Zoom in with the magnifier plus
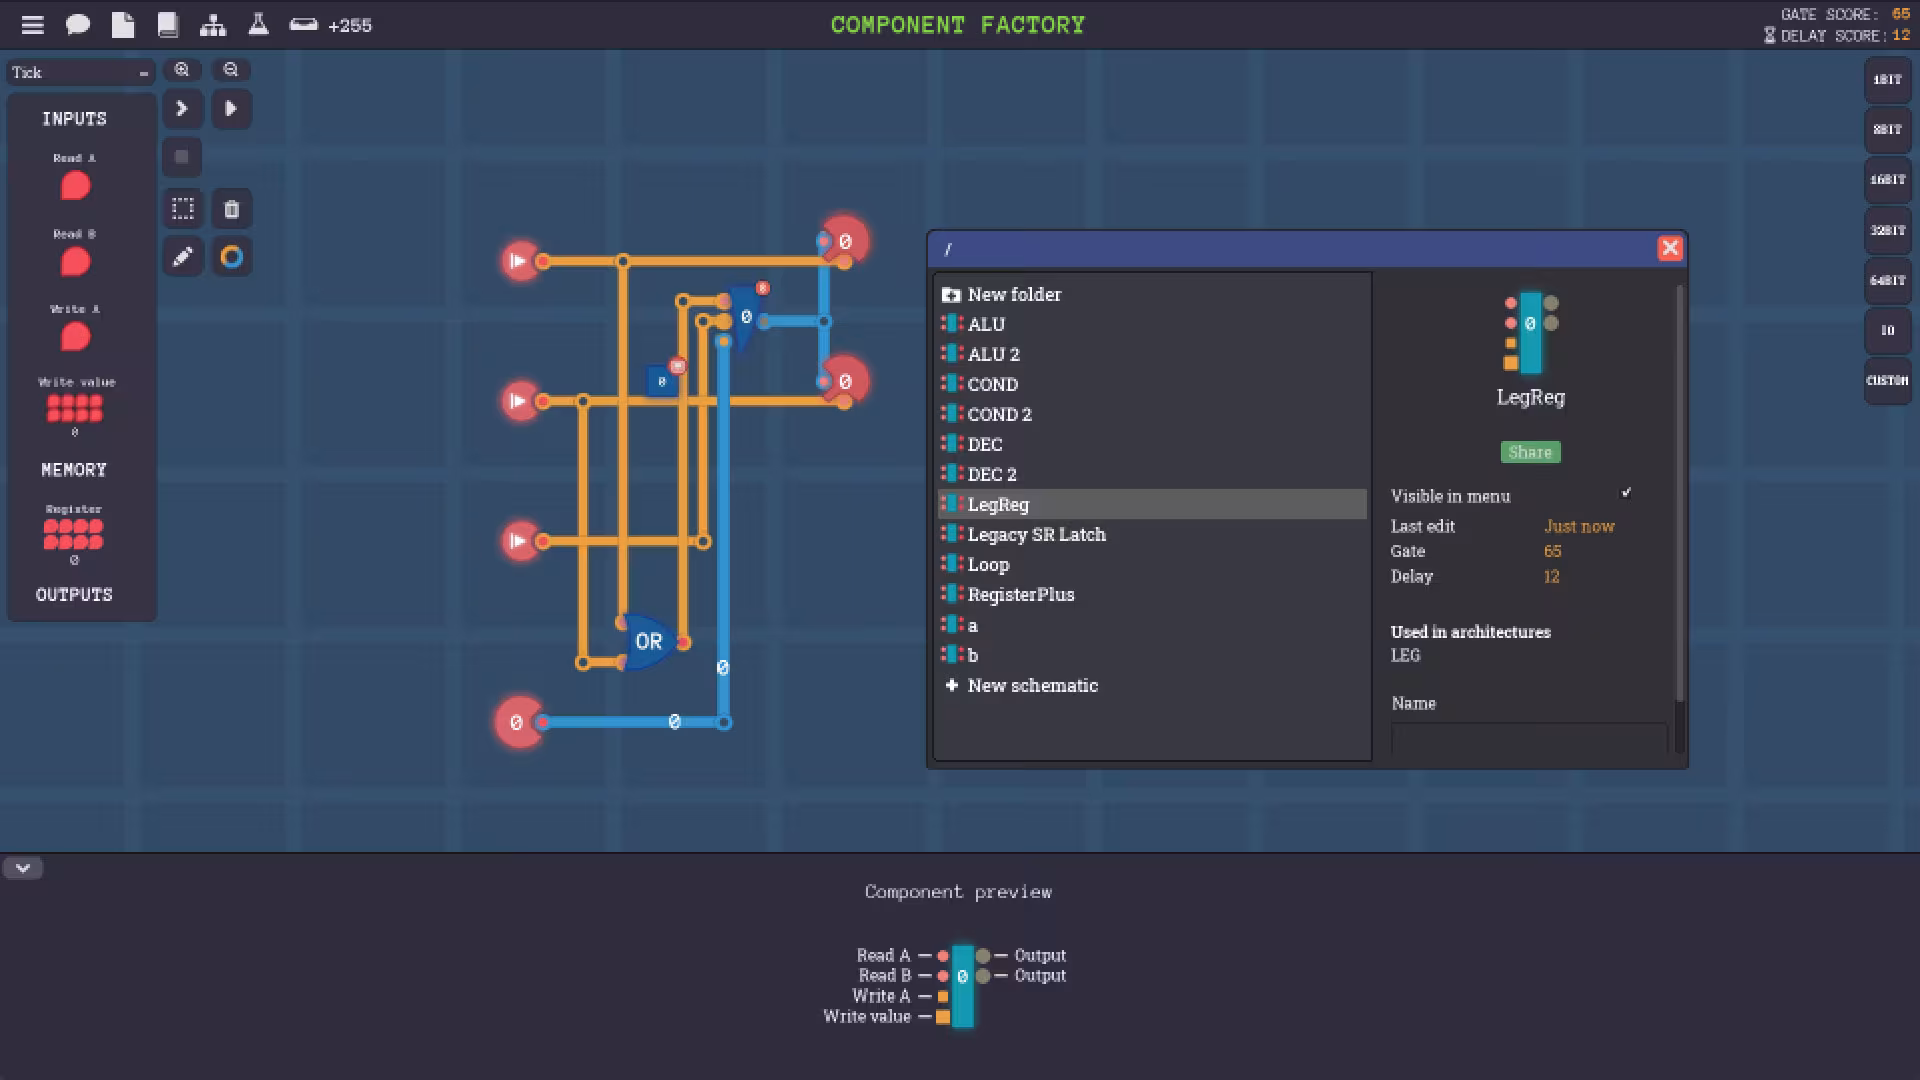Image resolution: width=1920 pixels, height=1080 pixels. point(182,70)
